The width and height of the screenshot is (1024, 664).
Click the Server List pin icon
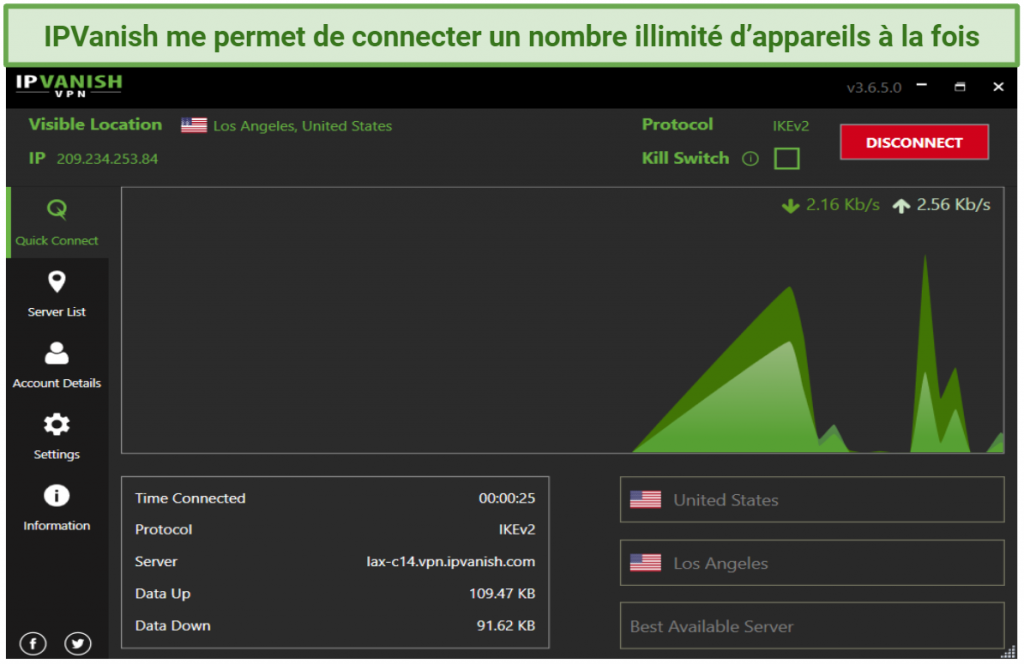57,282
